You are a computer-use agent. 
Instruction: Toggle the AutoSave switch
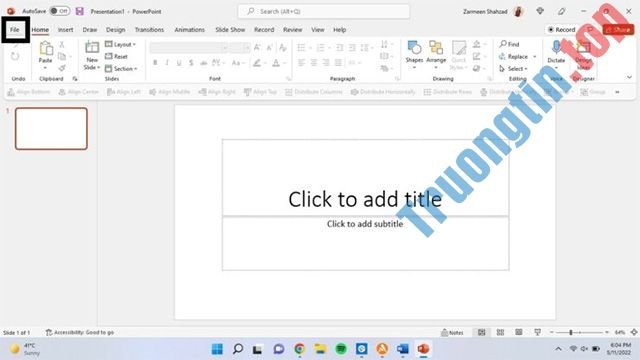[60, 11]
